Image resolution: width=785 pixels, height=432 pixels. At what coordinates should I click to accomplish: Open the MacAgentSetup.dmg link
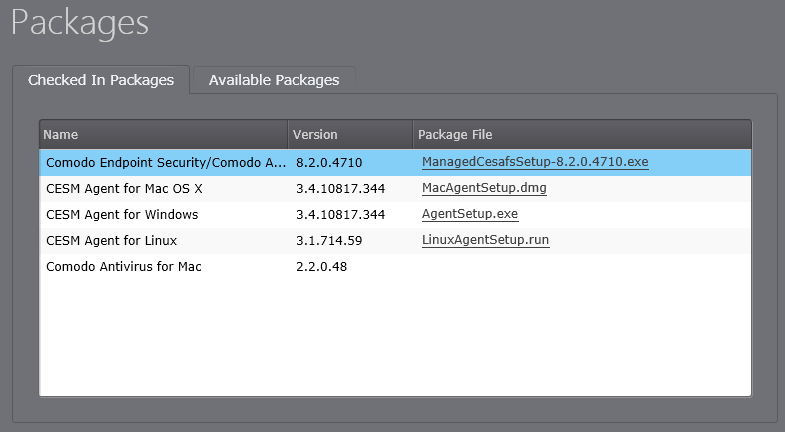484,188
